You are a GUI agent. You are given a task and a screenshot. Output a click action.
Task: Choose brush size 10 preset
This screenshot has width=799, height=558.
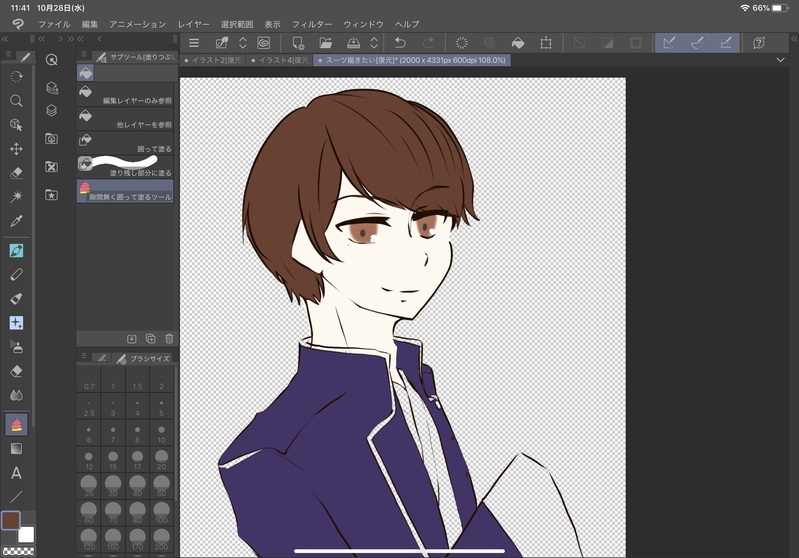click(162, 434)
